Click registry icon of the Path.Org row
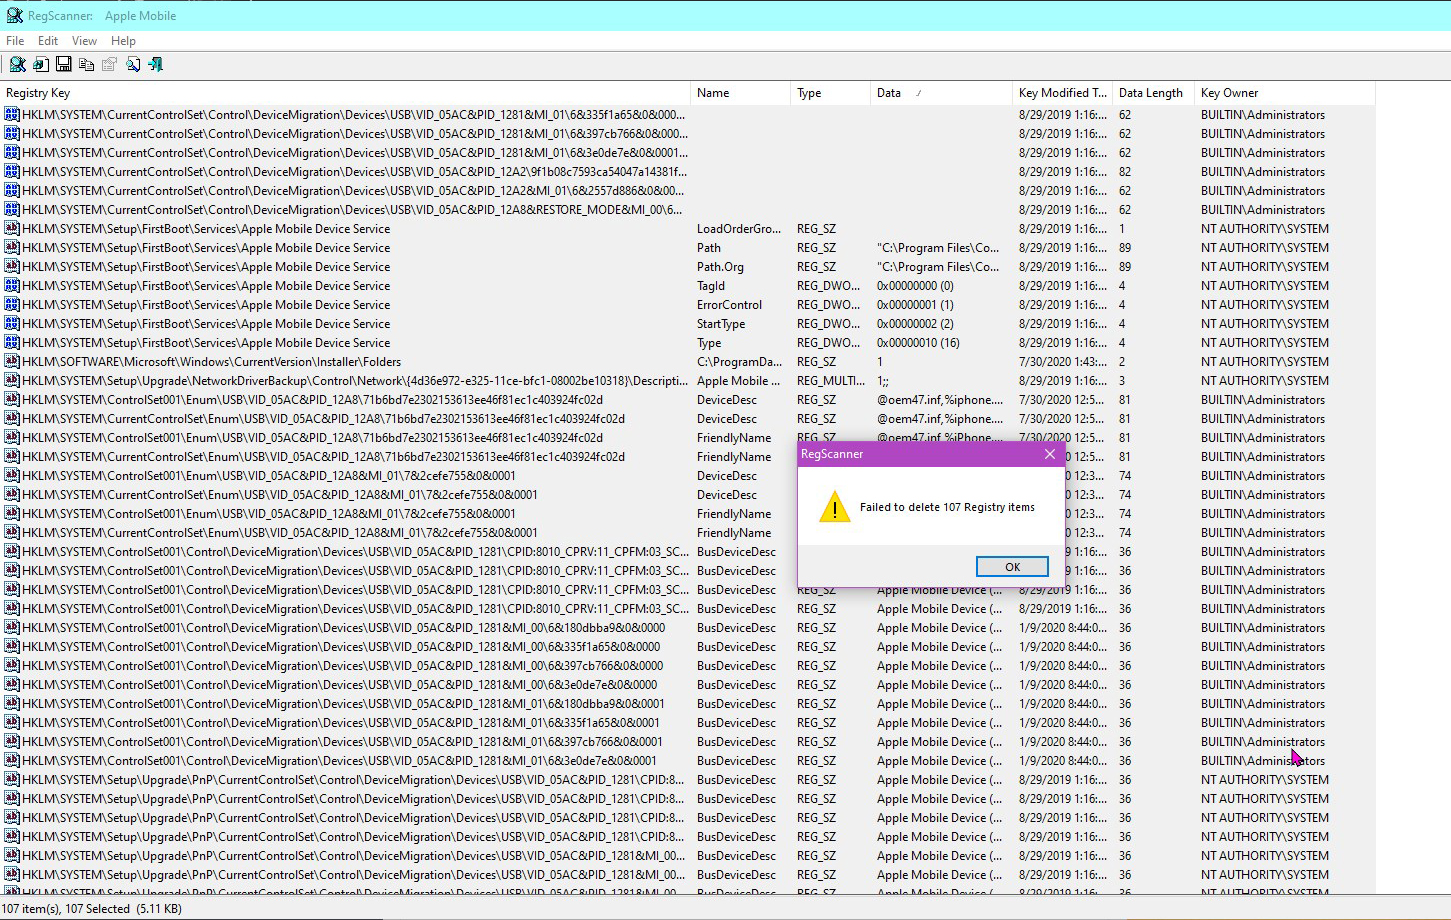 pos(12,267)
